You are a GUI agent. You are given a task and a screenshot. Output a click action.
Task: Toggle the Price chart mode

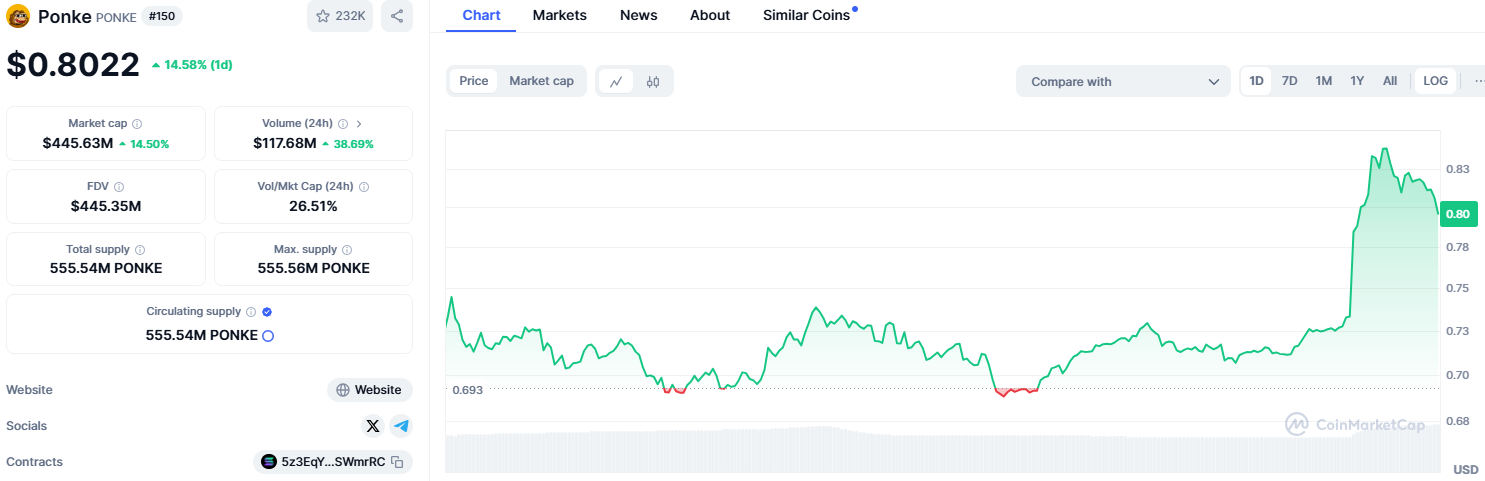tap(474, 81)
